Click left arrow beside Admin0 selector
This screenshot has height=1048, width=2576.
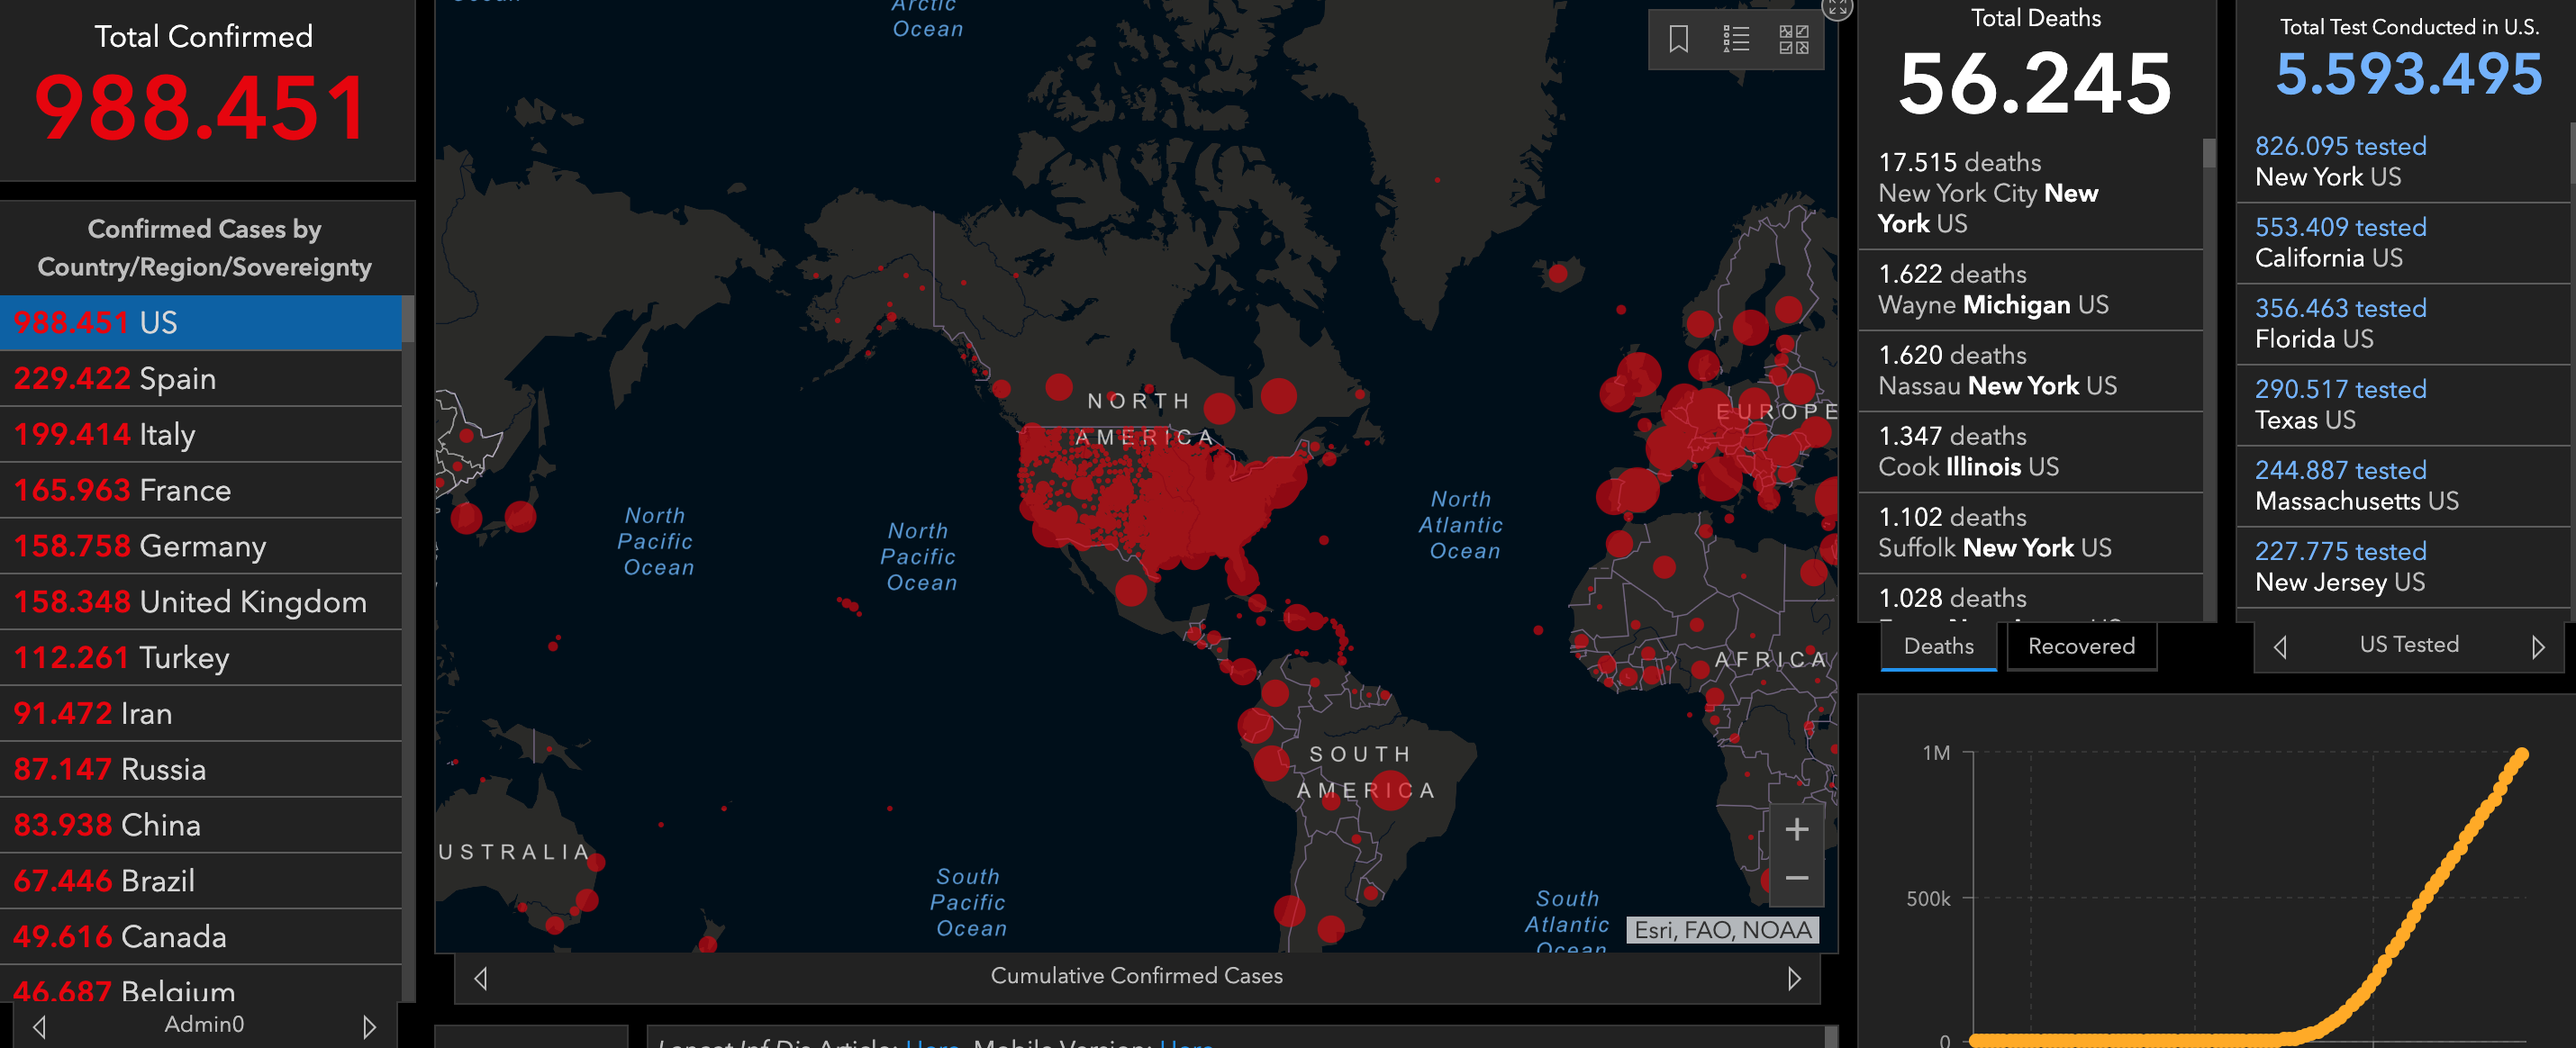click(40, 1026)
